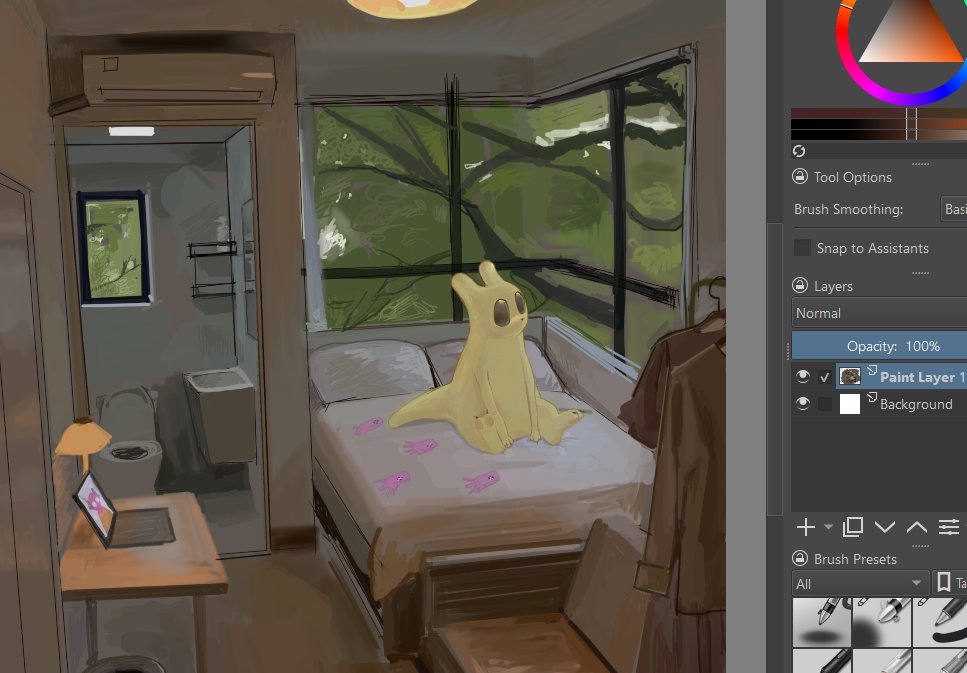Duplicate the layer using the duplicate icon
Image resolution: width=967 pixels, height=673 pixels.
coord(853,527)
